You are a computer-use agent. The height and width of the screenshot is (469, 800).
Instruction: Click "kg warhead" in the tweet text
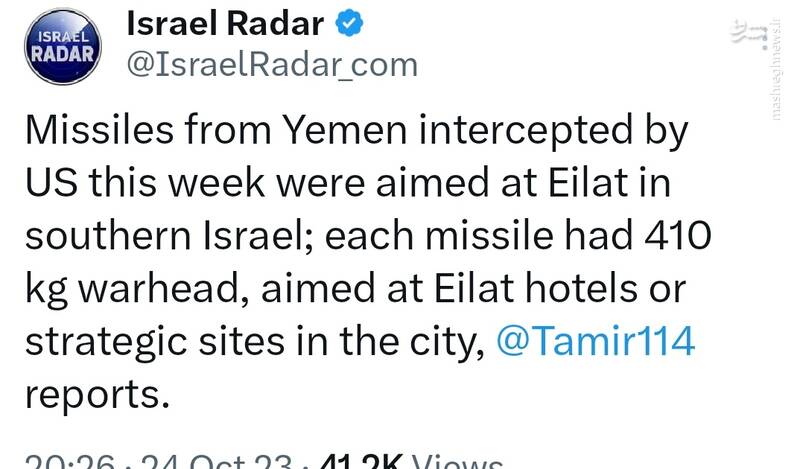click(137, 288)
